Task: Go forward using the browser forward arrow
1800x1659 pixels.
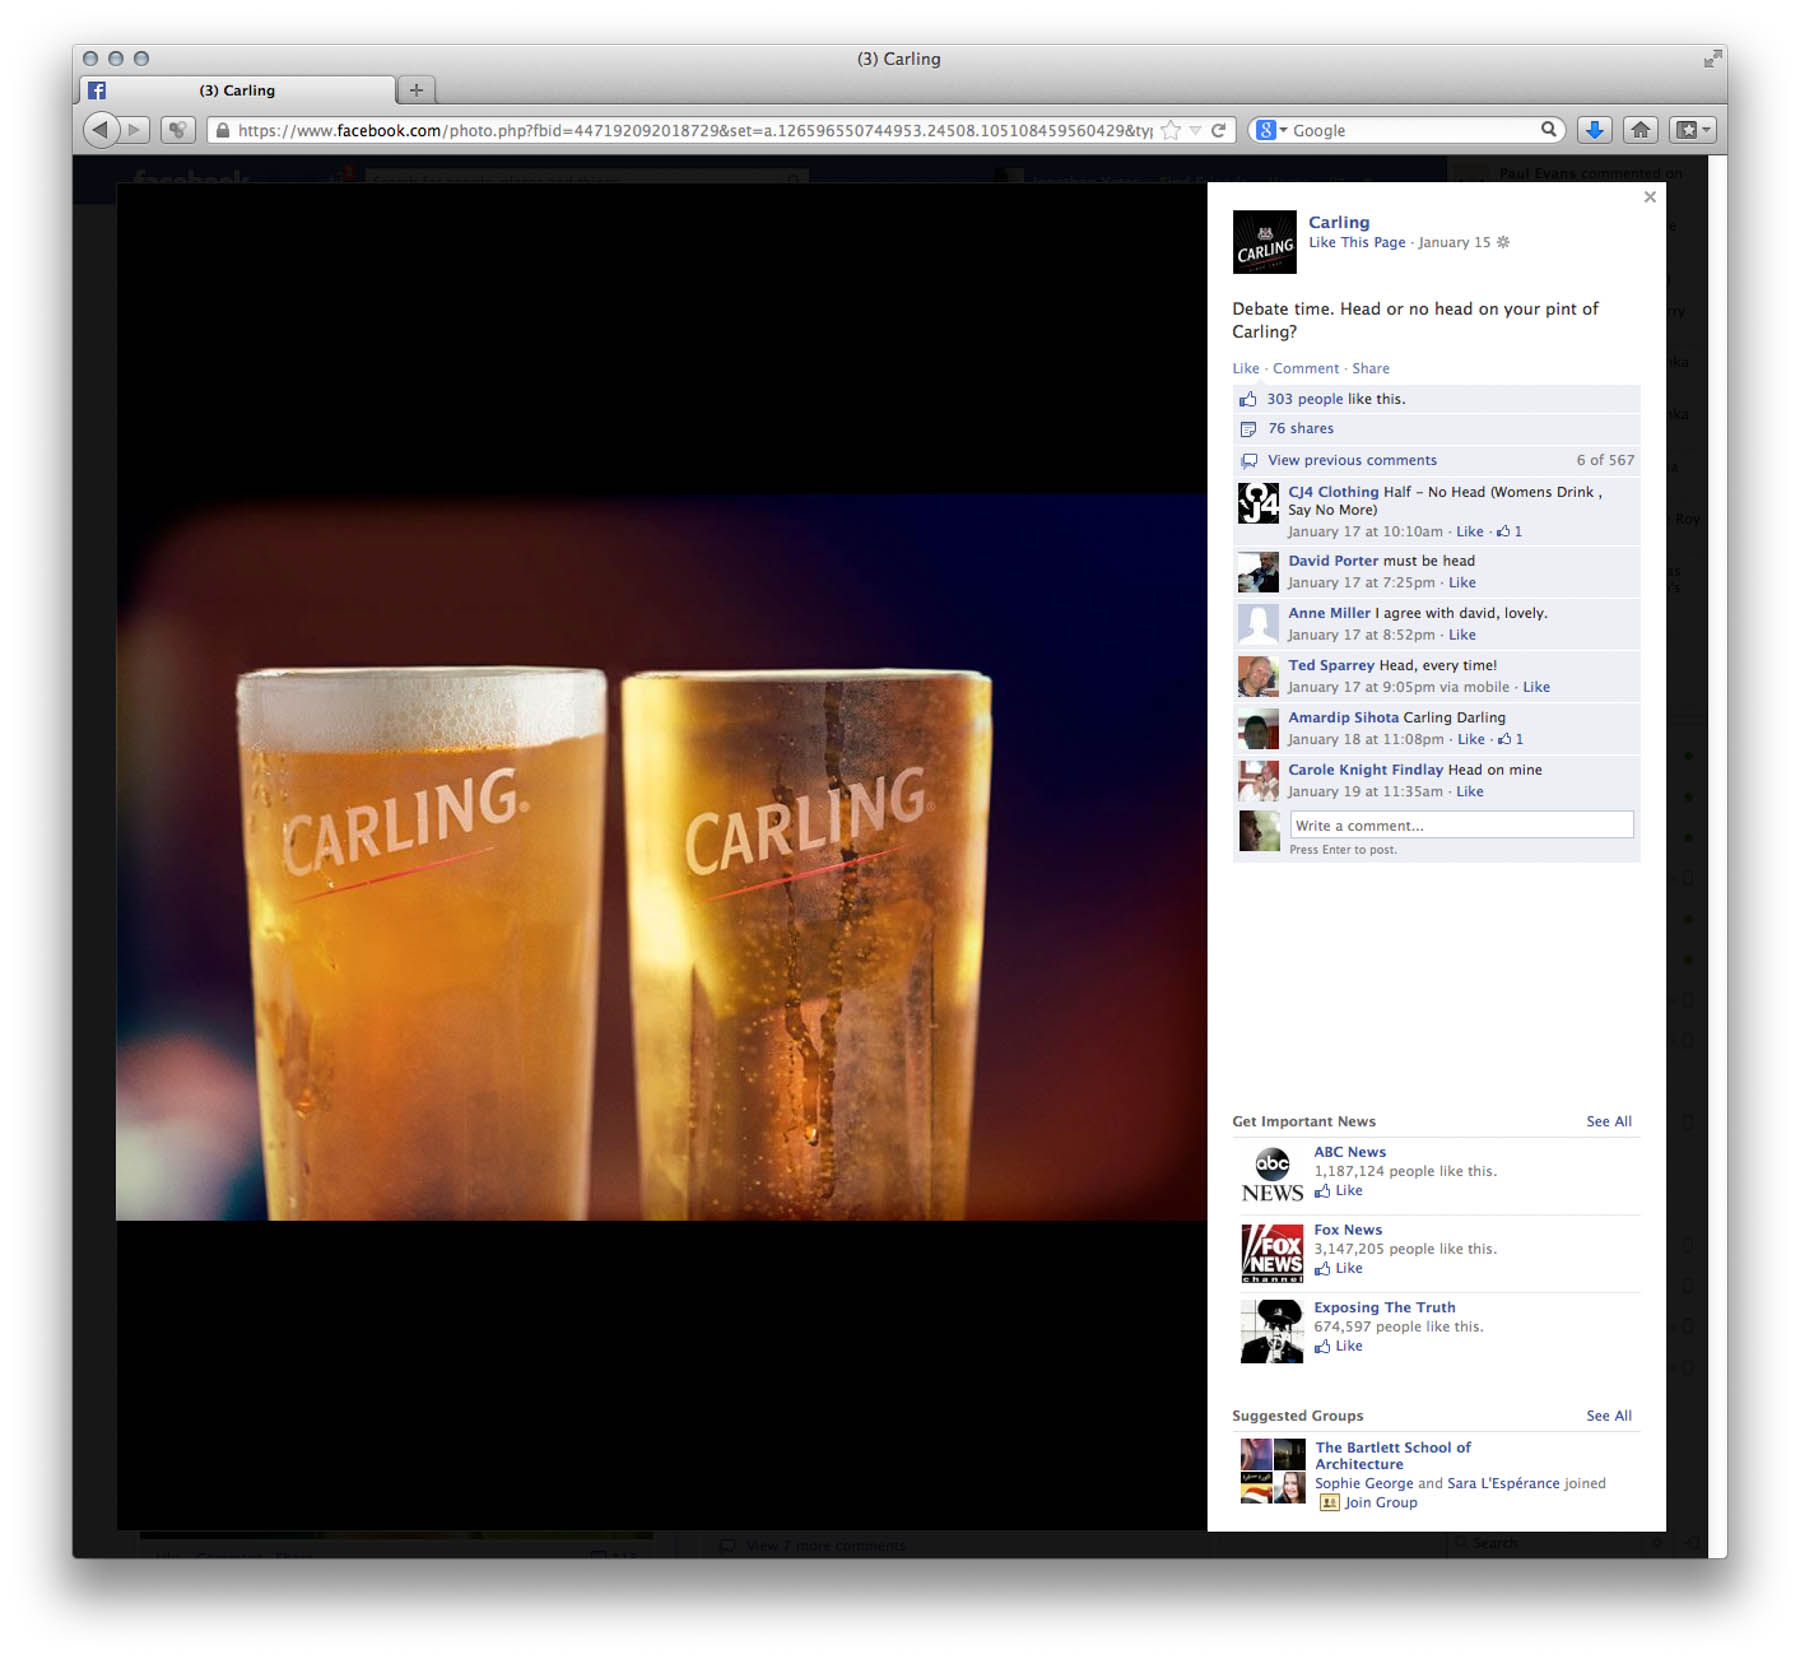Action: pyautogui.click(x=135, y=130)
